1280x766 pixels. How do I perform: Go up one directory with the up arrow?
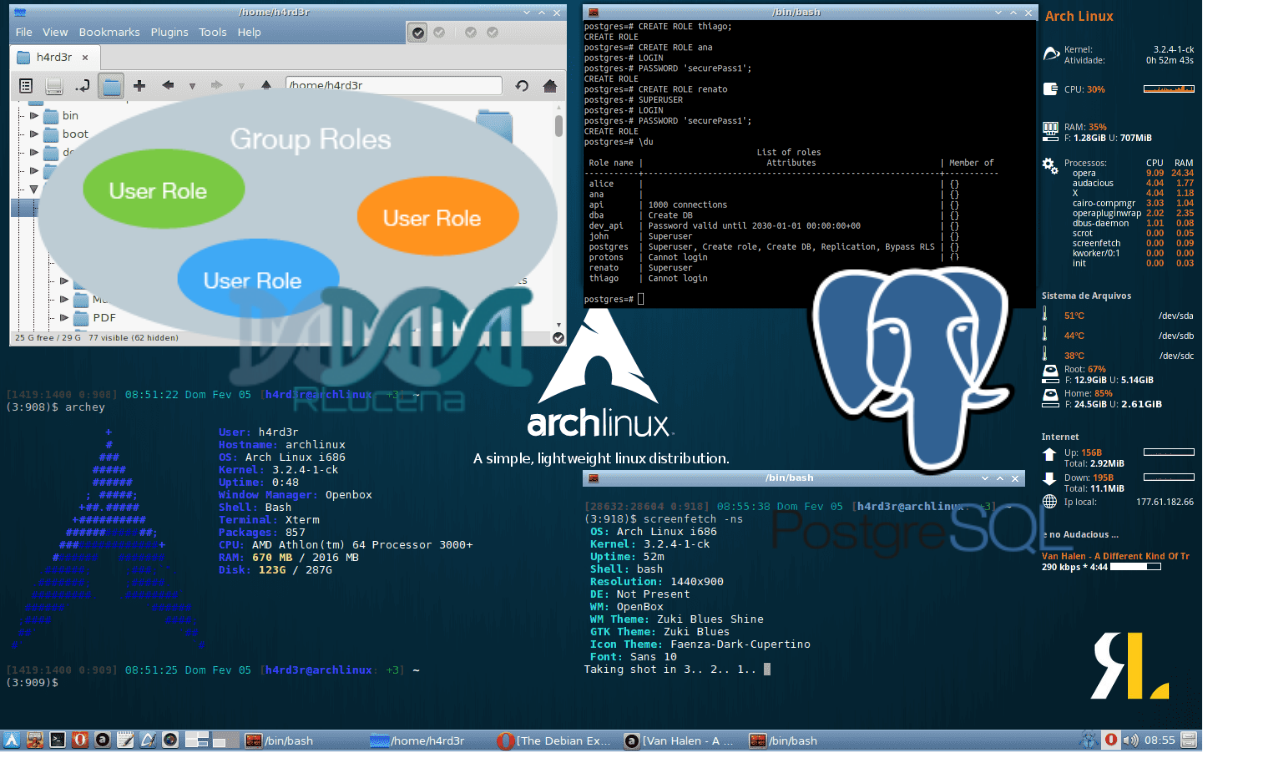point(265,86)
